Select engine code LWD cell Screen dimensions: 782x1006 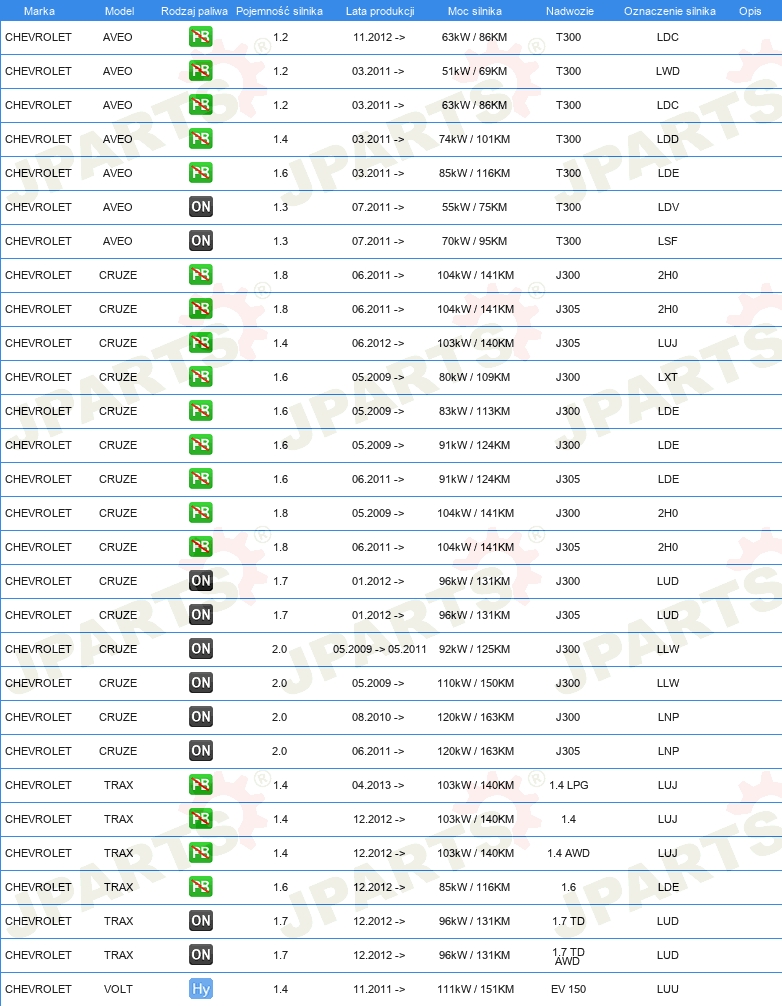coord(668,71)
